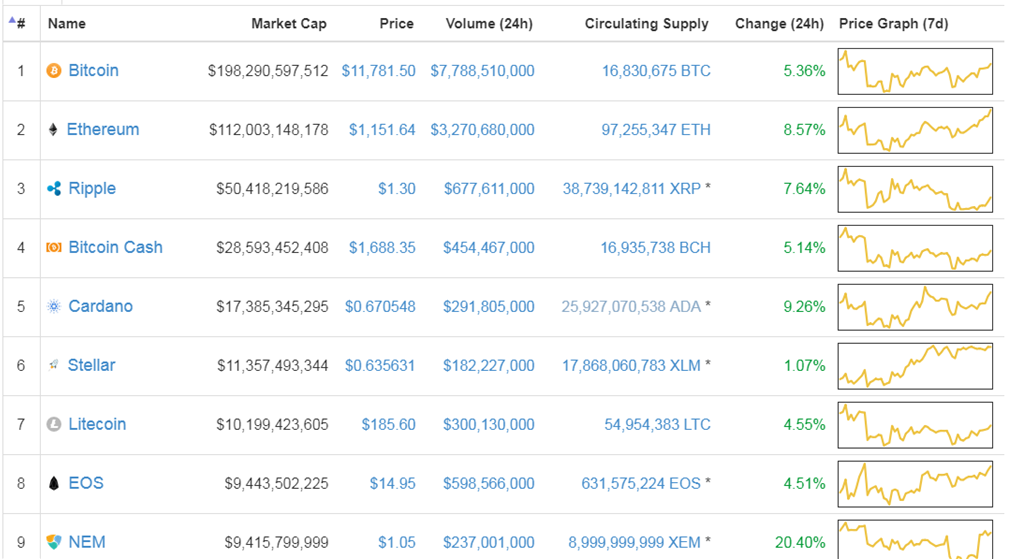Open the NEM name link

coord(87,542)
